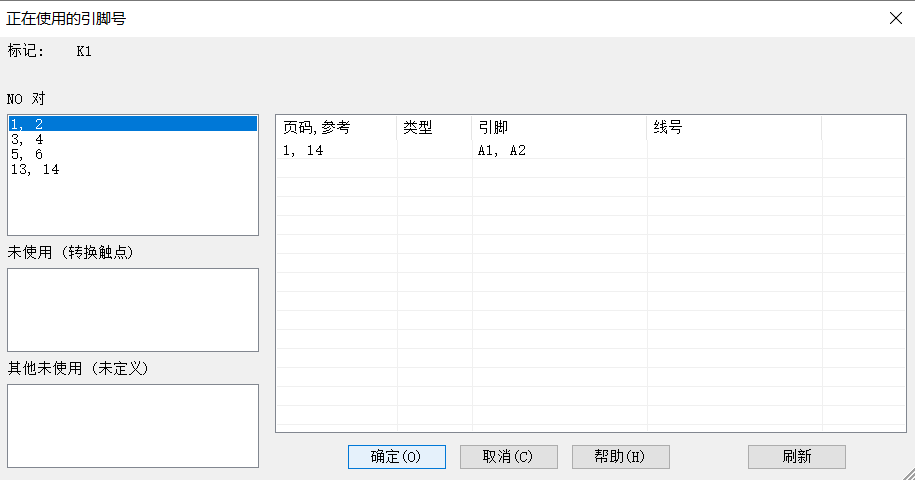Click the 引脚 column header
The width and height of the screenshot is (915, 480).
coord(559,128)
